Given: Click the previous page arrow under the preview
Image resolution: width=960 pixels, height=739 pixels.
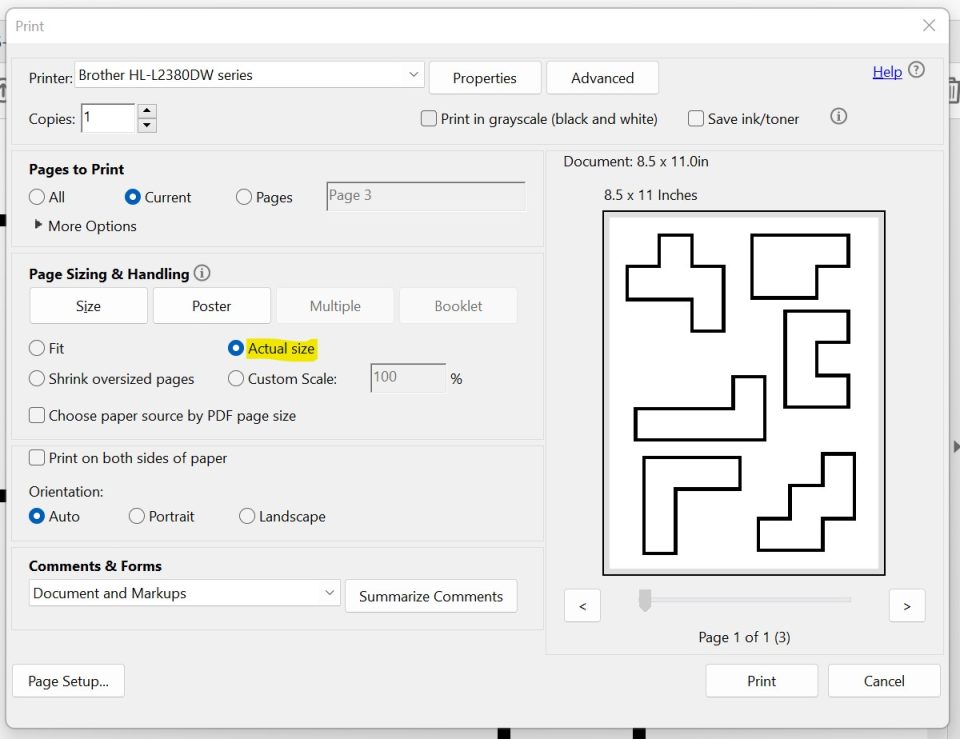Looking at the screenshot, I should pyautogui.click(x=583, y=605).
